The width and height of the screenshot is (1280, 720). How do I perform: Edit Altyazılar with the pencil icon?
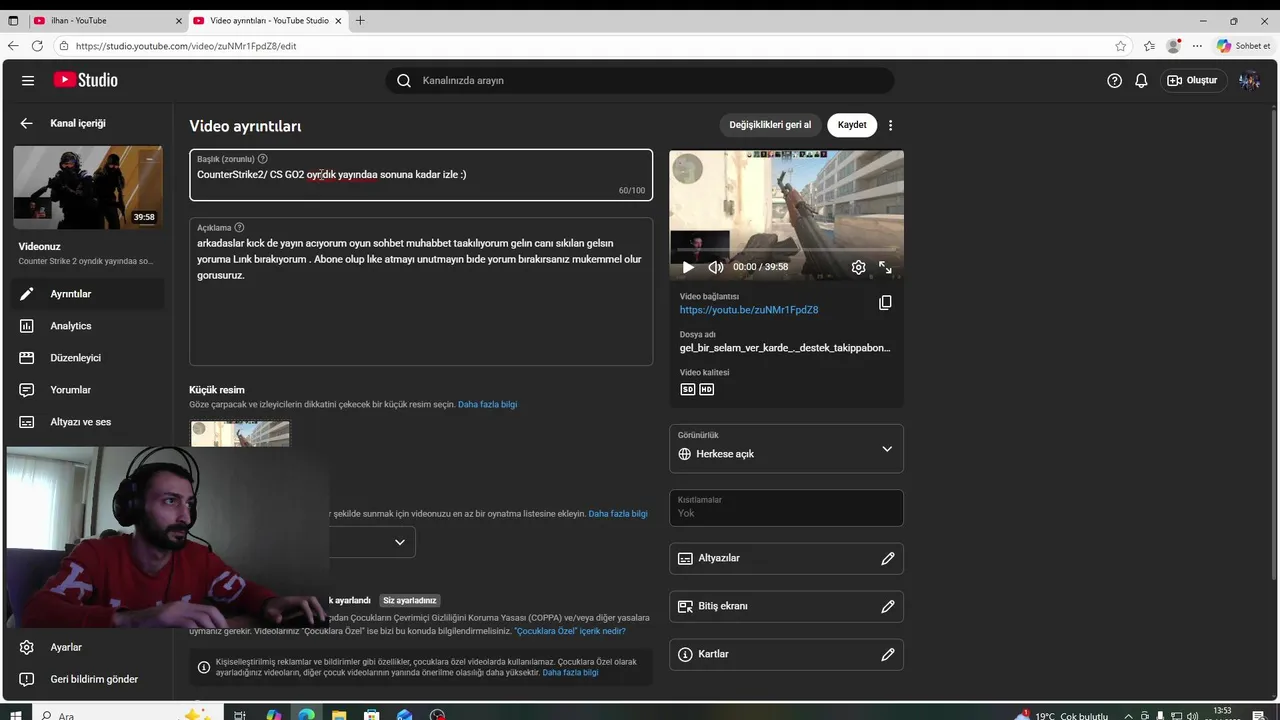(887, 558)
